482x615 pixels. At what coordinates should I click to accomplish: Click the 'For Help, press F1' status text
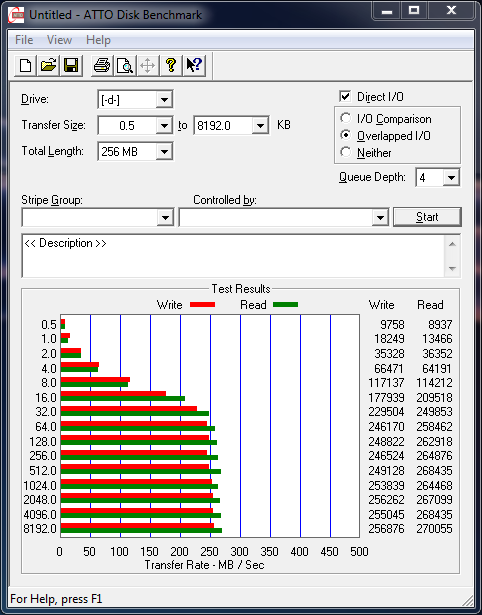[56, 599]
